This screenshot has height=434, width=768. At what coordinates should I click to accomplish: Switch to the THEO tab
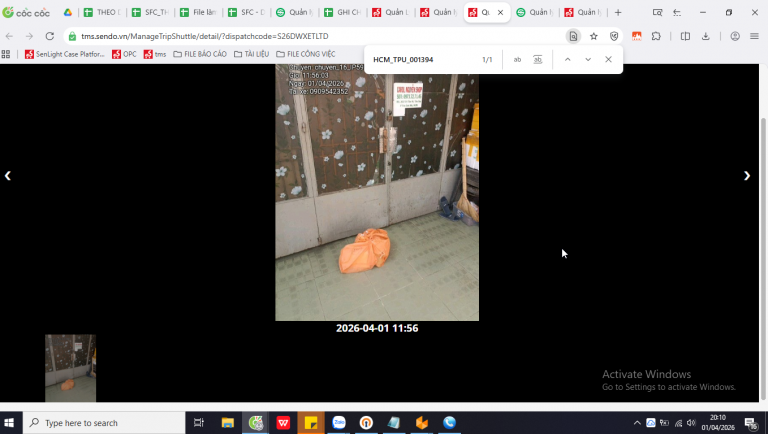point(102,12)
